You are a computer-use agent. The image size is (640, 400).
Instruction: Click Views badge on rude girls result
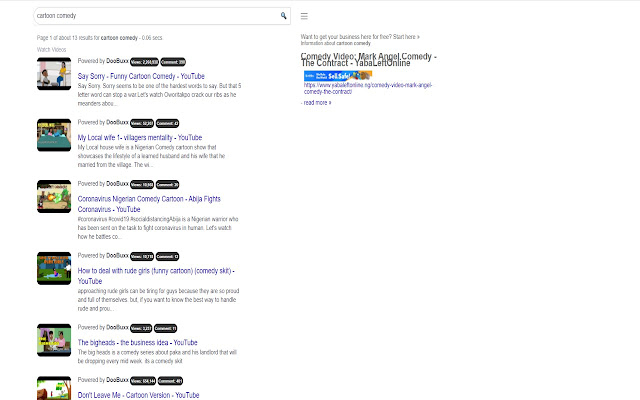pos(142,256)
